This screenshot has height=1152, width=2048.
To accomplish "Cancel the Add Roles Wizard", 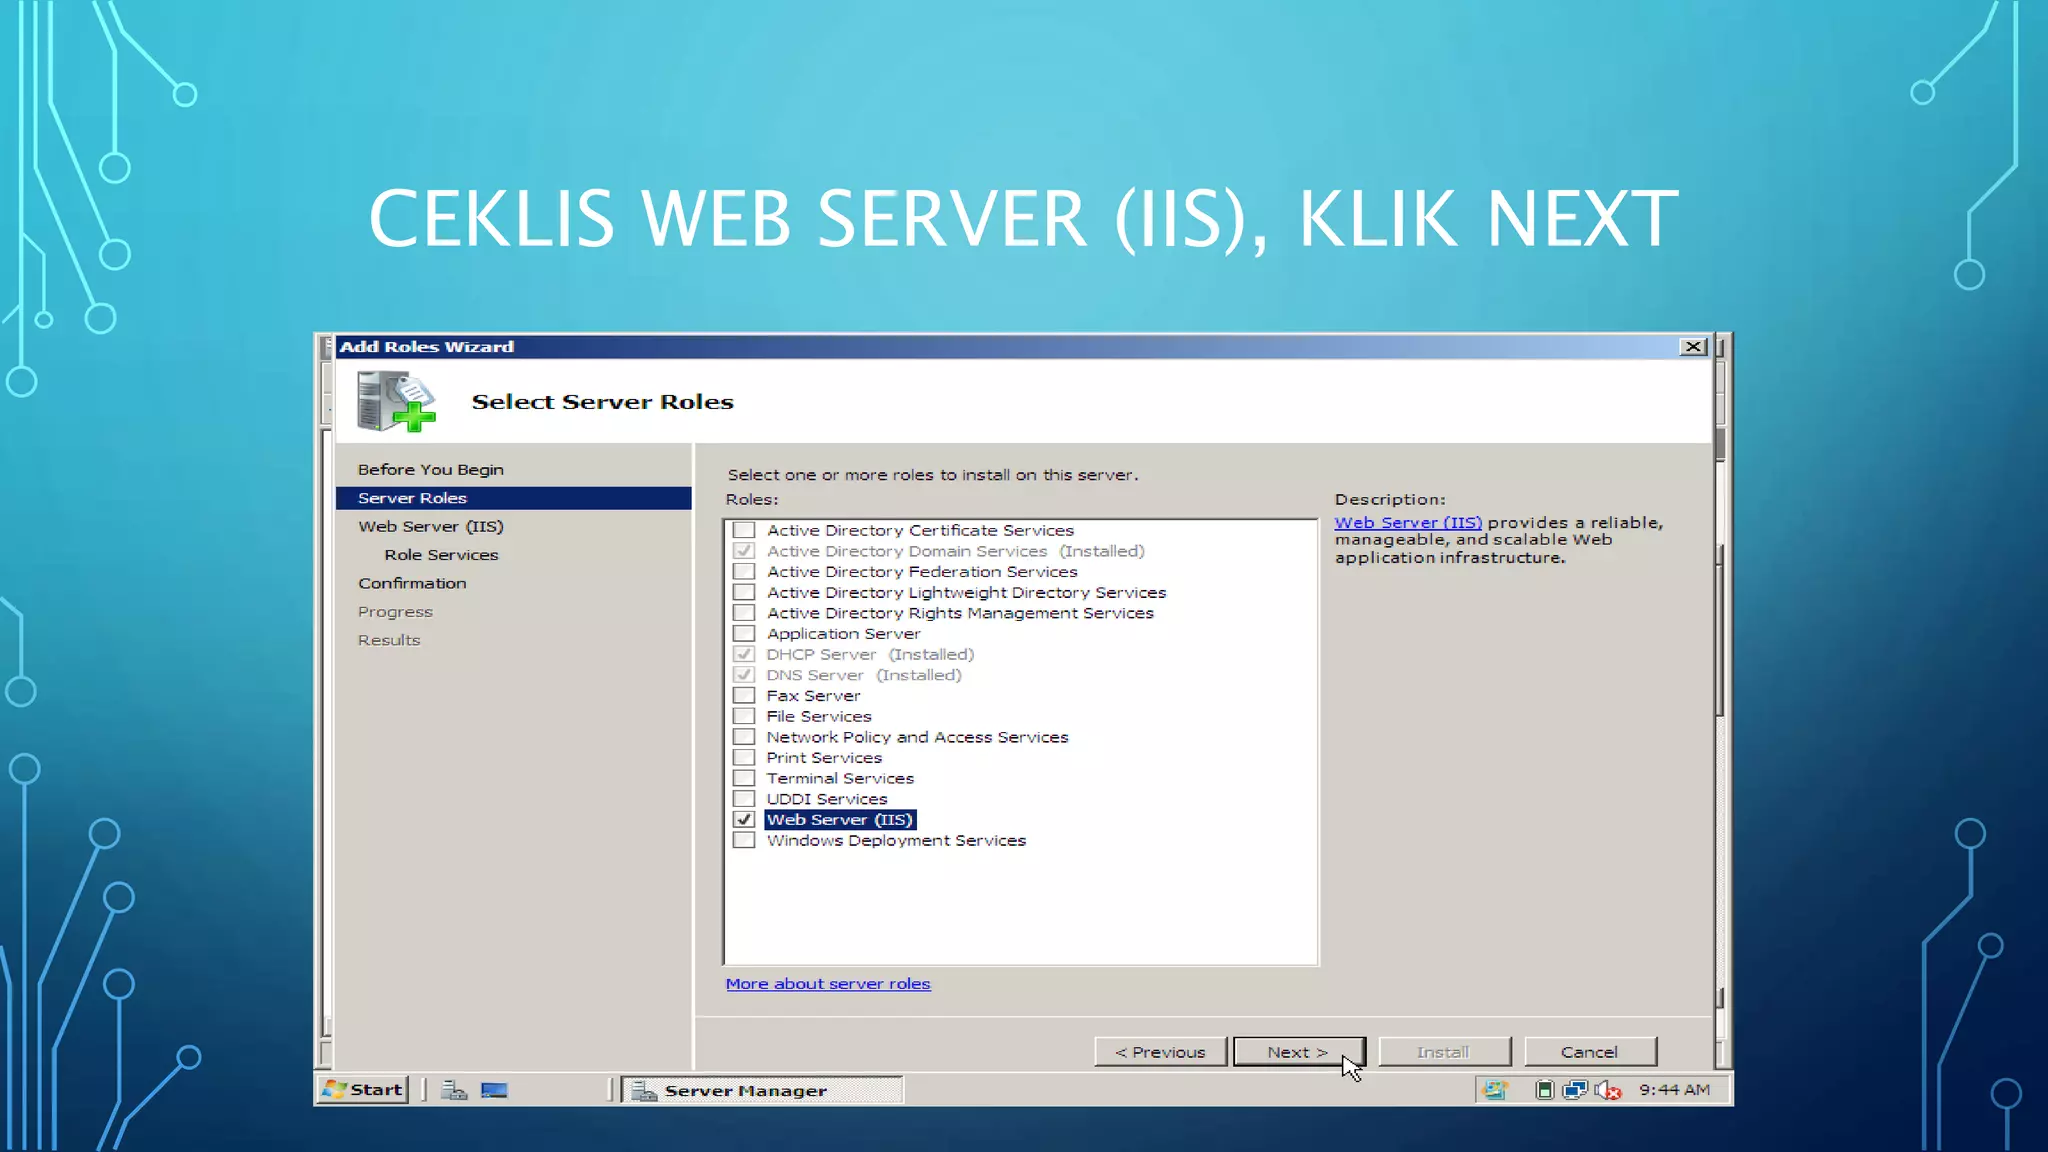I will coord(1590,1052).
